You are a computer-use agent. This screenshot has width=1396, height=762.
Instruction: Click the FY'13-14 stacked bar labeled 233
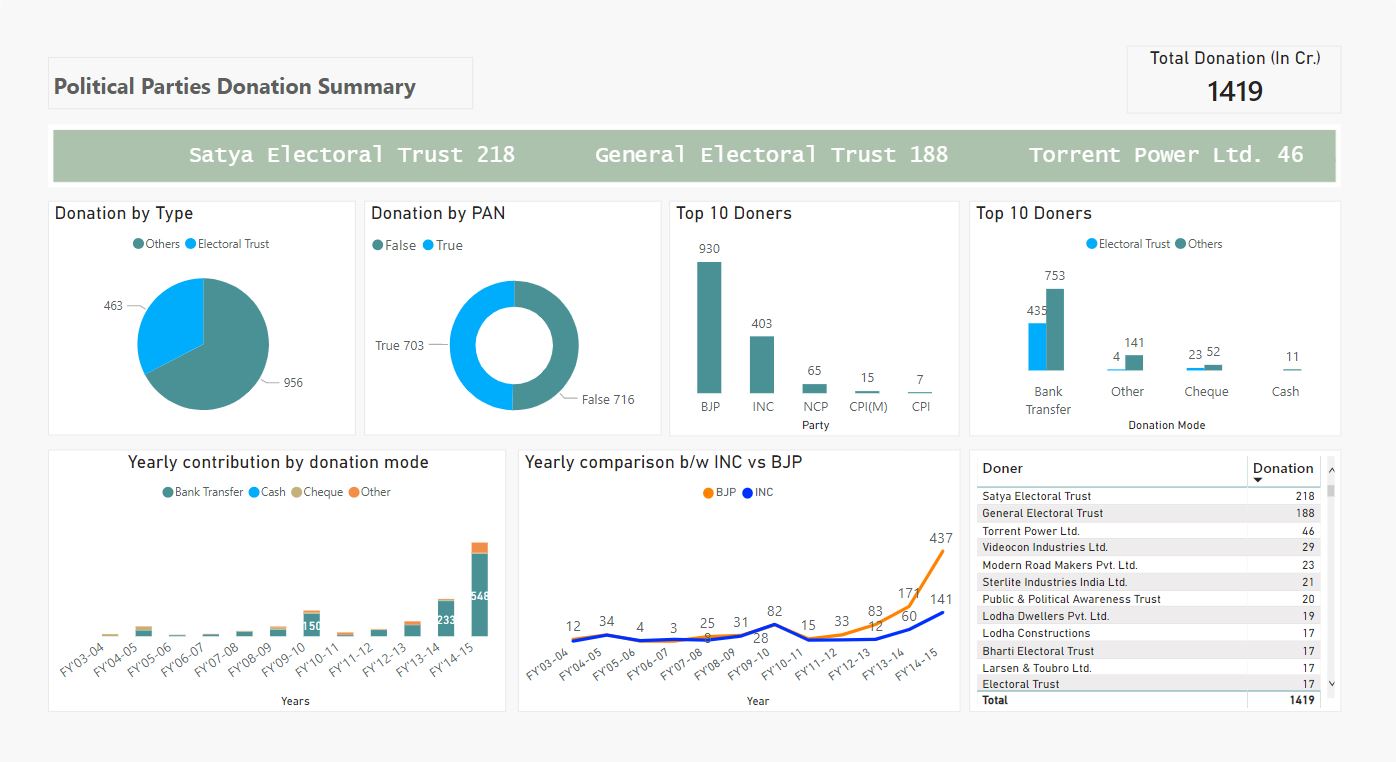[x=446, y=618]
